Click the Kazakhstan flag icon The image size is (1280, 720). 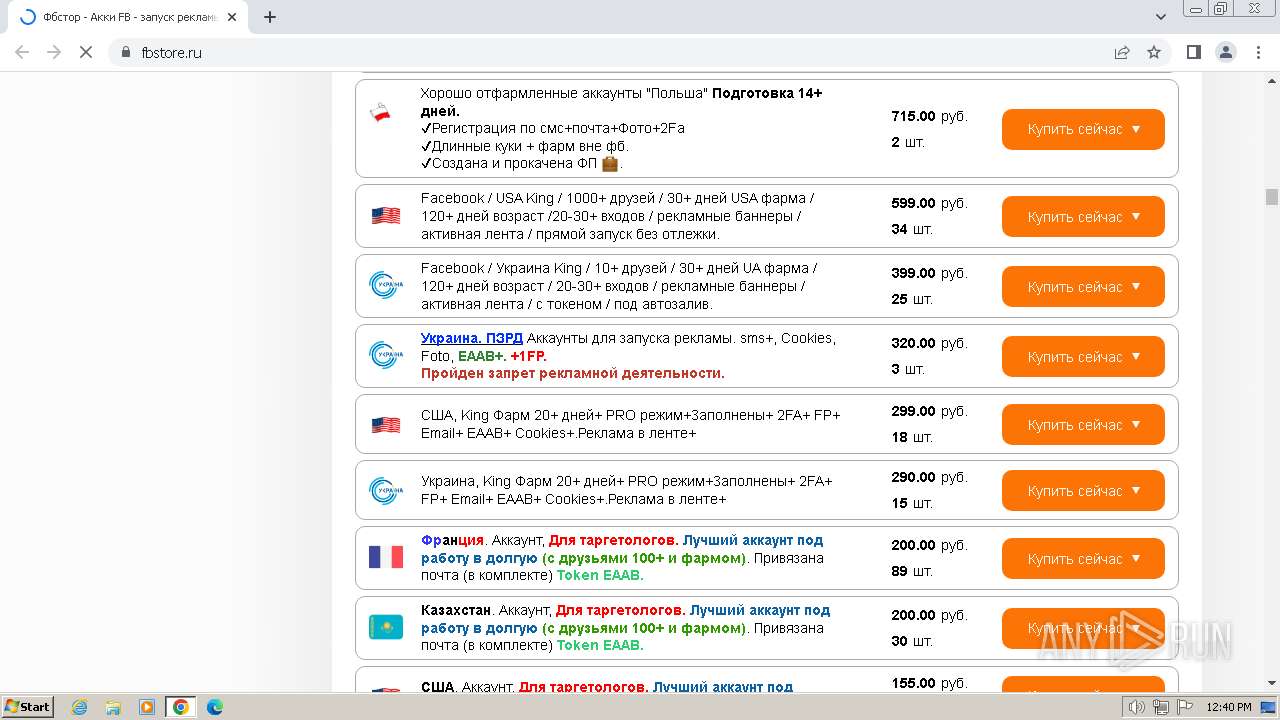click(x=385, y=627)
